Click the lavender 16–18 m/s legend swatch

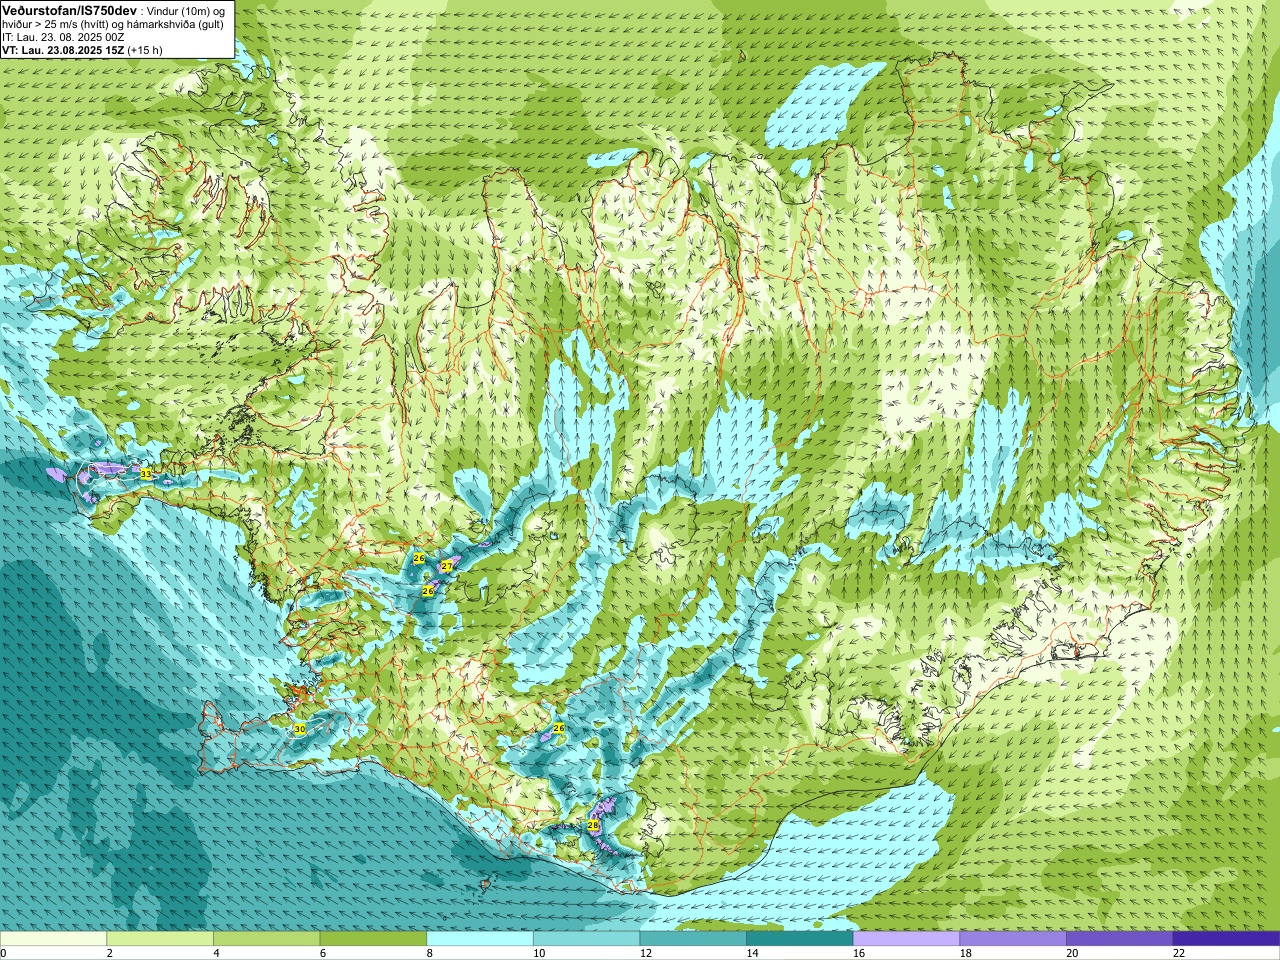coord(906,939)
